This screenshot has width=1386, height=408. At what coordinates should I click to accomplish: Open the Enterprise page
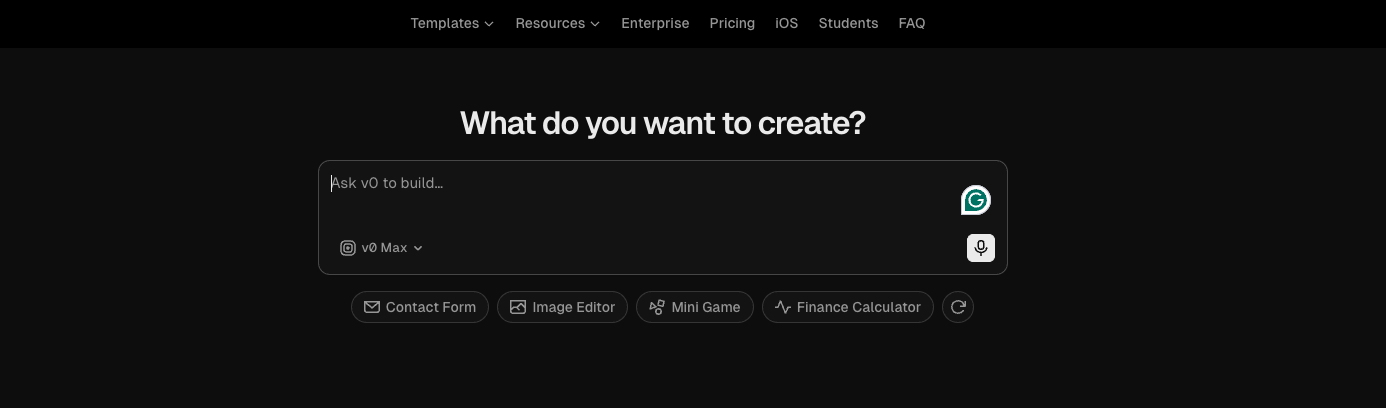pyautogui.click(x=655, y=23)
